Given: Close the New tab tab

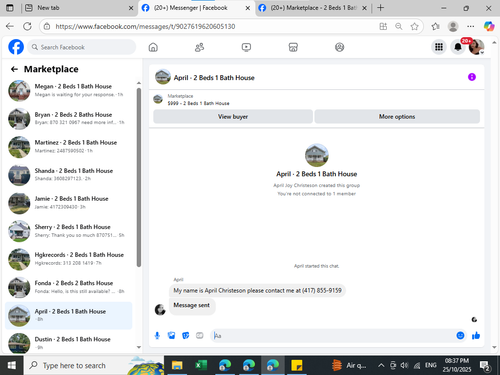Looking at the screenshot, I should pyautogui.click(x=131, y=8).
